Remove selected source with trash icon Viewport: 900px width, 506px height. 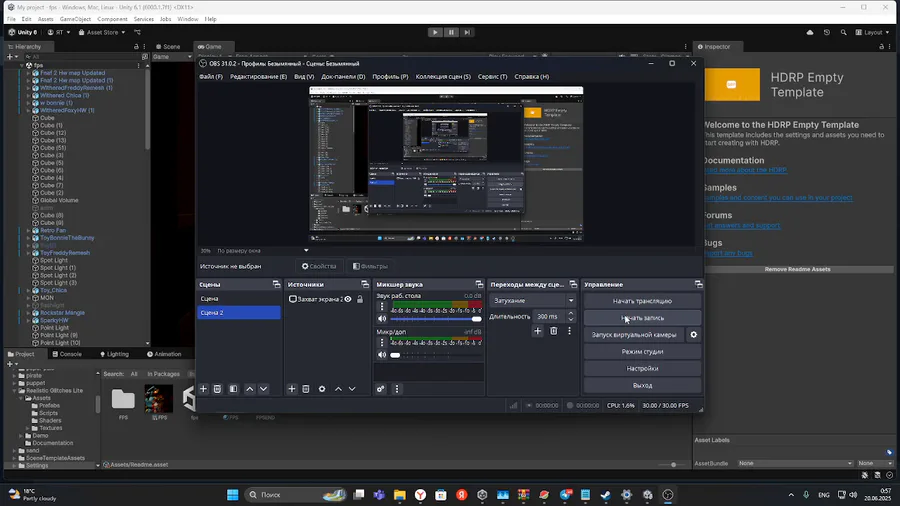[306, 389]
